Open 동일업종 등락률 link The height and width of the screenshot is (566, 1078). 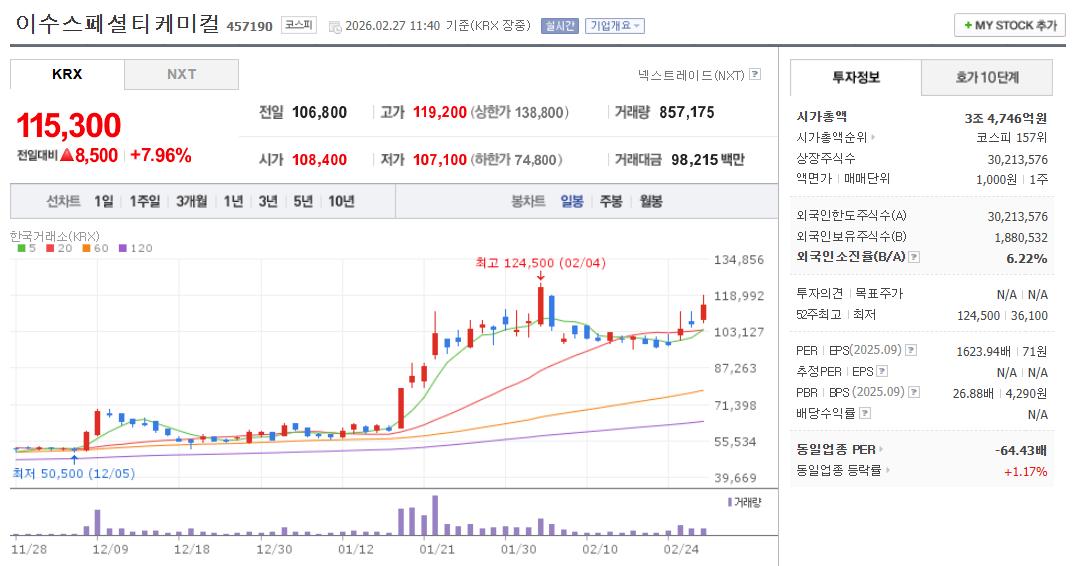pyautogui.click(x=838, y=471)
